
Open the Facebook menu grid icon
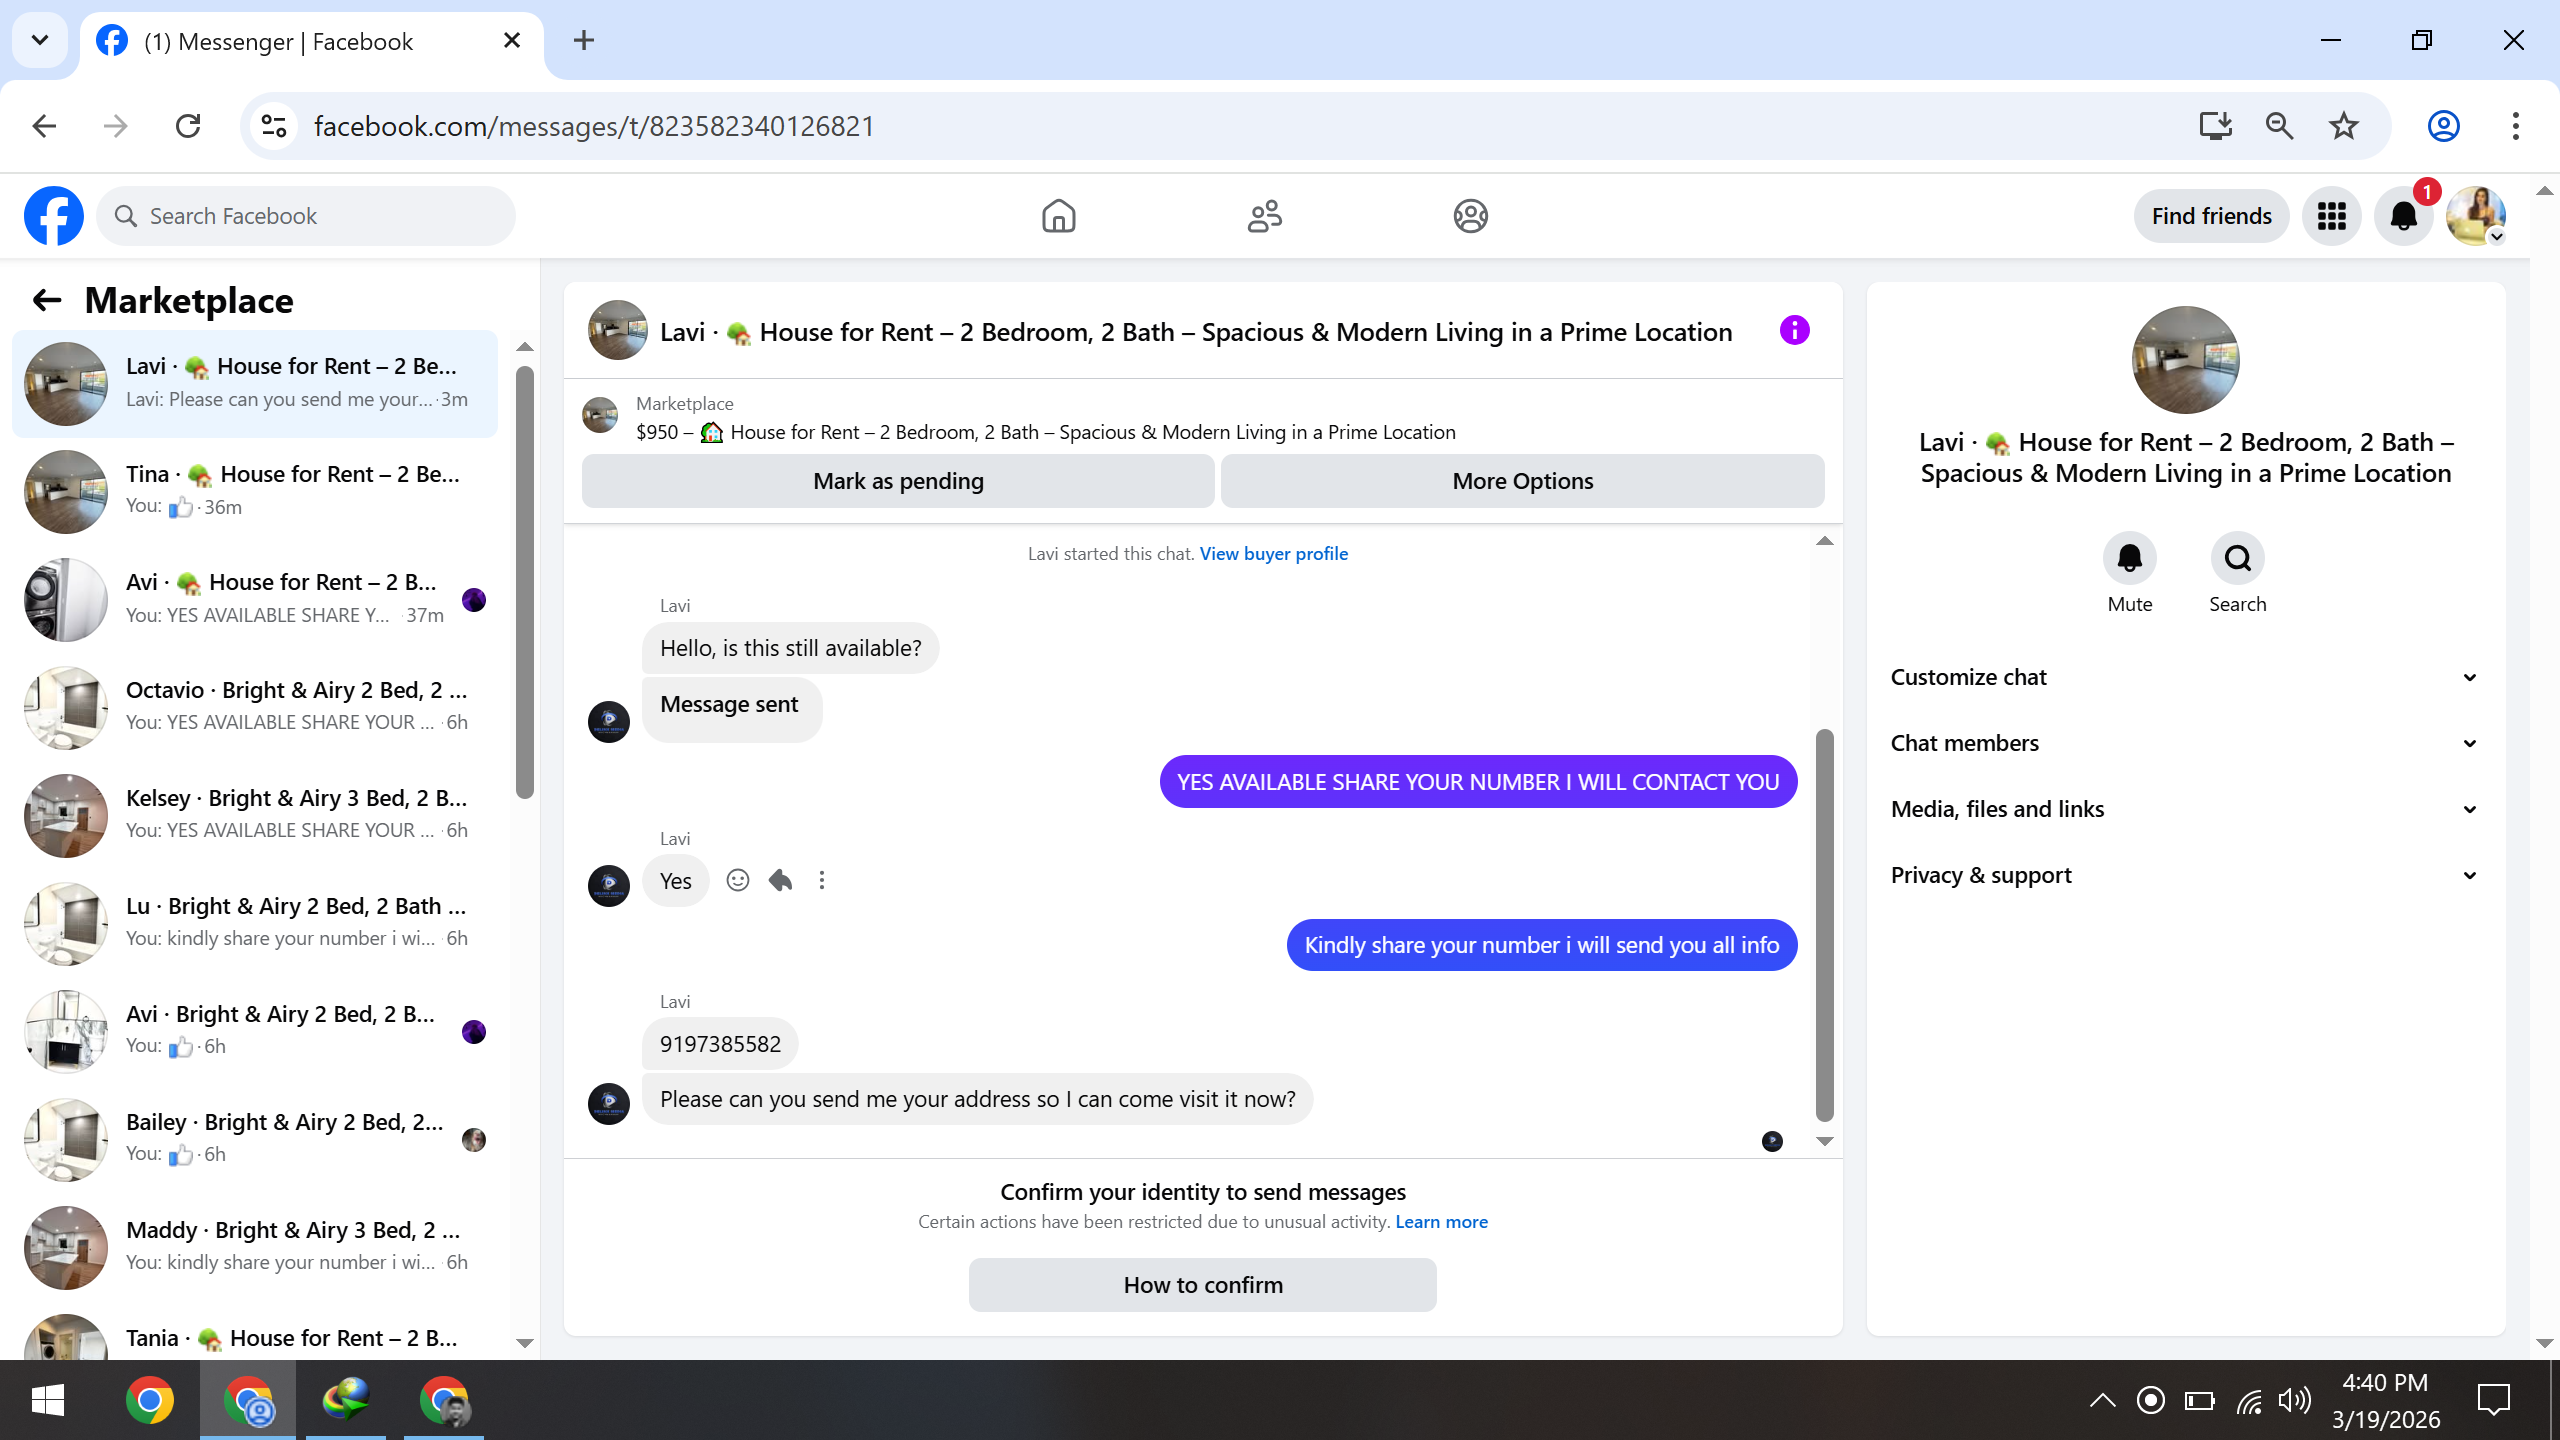tap(2331, 216)
